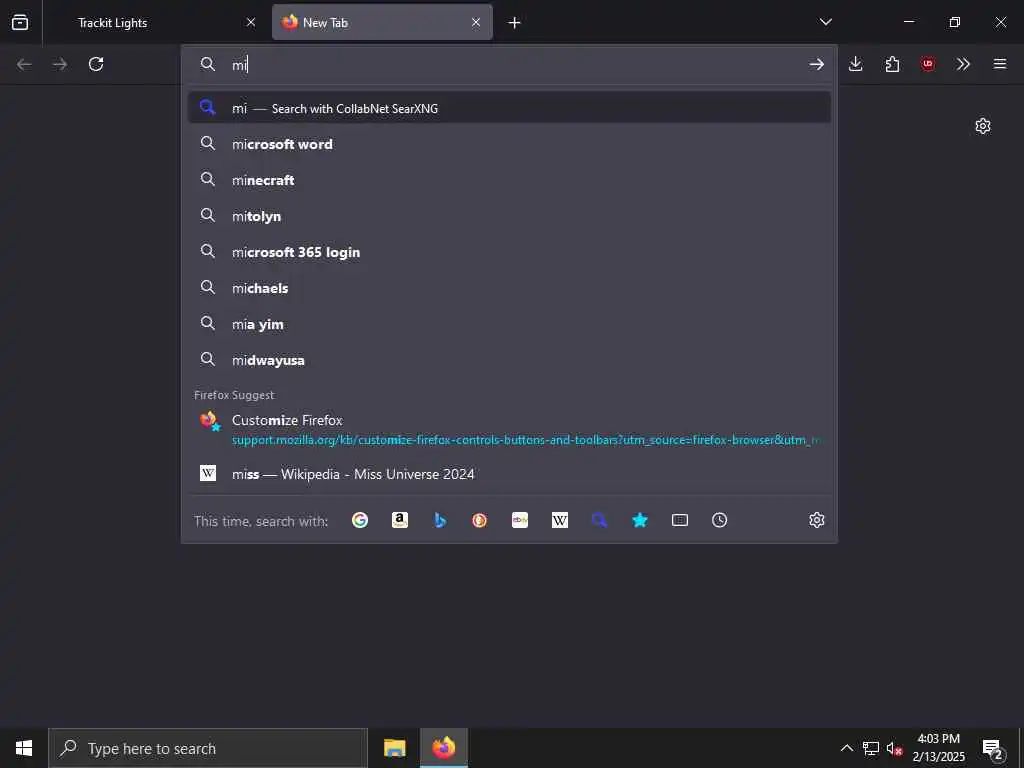Open the Firefox View icon

coord(20,22)
